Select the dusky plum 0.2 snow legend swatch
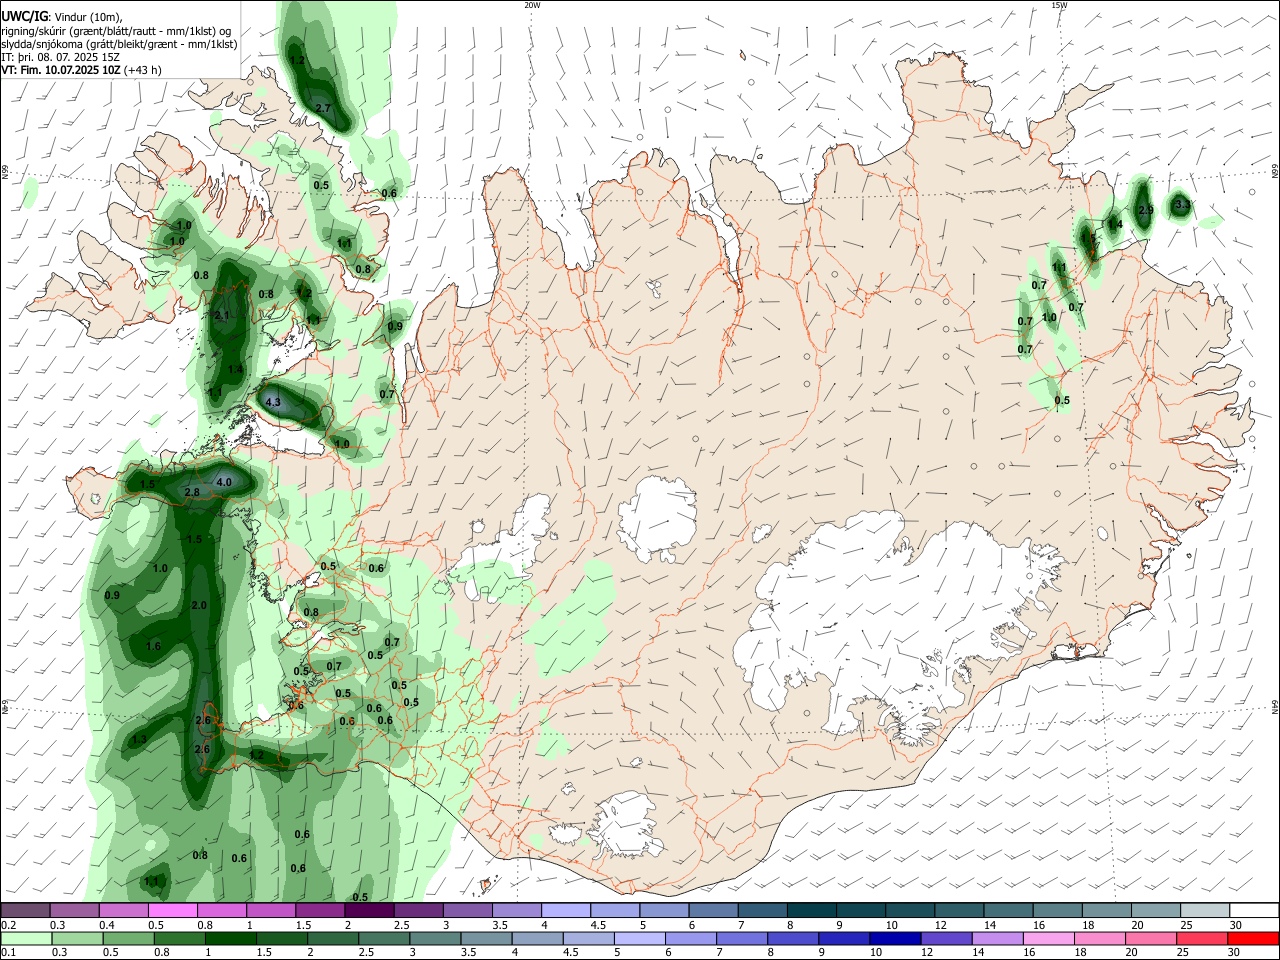 coord(26,911)
